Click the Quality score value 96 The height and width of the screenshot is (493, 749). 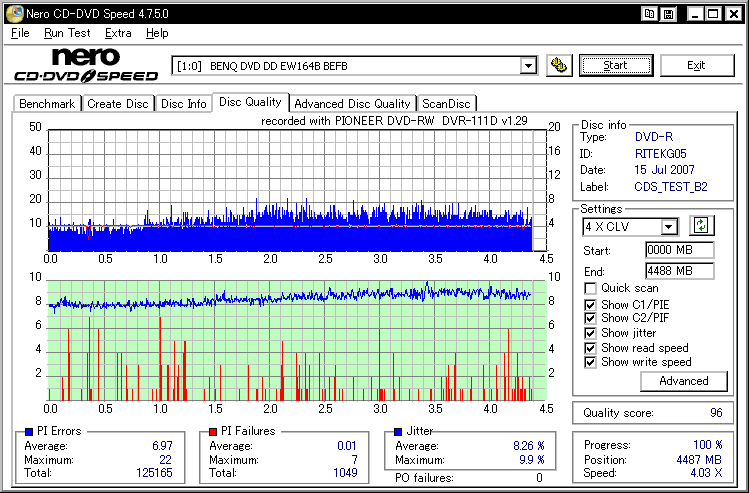coord(716,413)
